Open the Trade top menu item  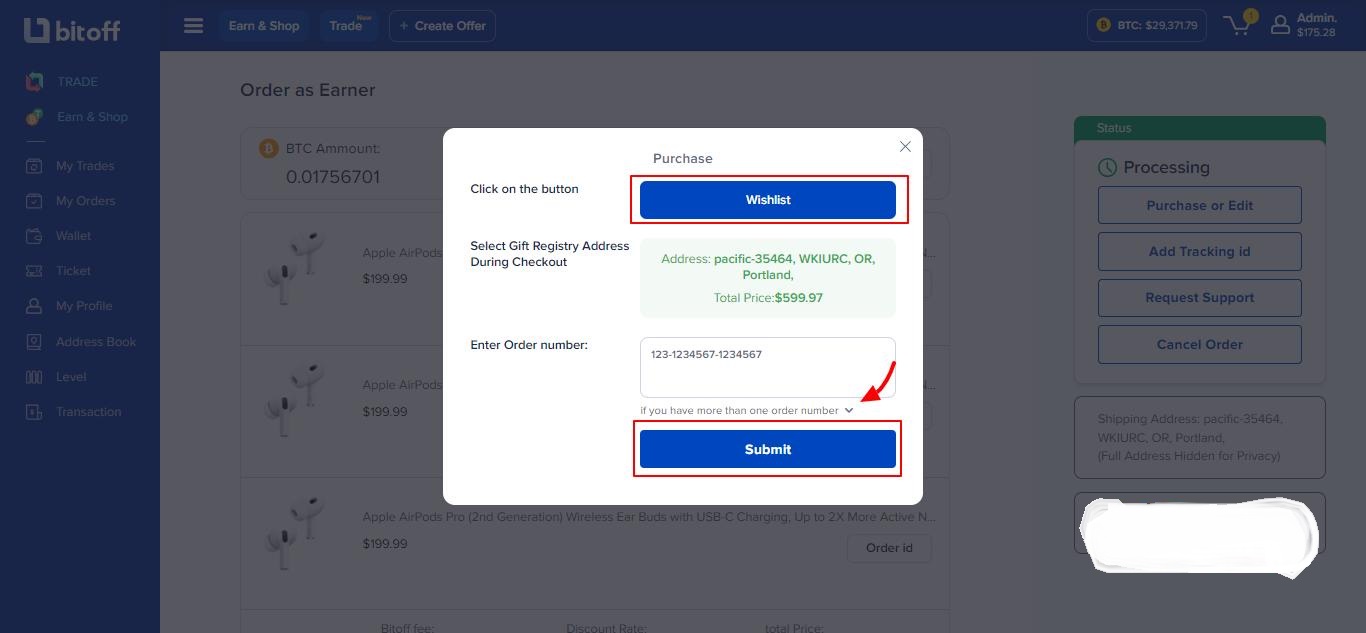[x=346, y=26]
